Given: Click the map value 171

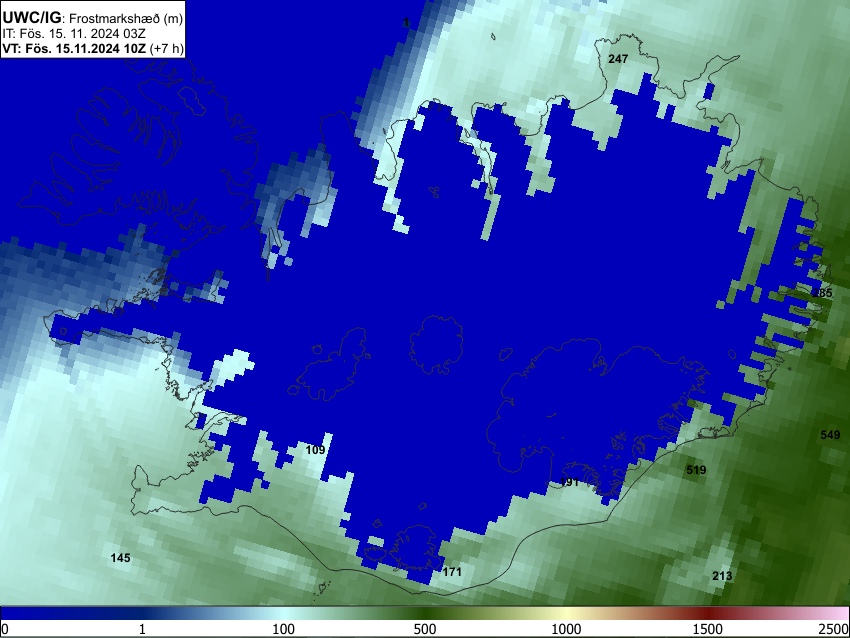Looking at the screenshot, I should pyautogui.click(x=452, y=572).
